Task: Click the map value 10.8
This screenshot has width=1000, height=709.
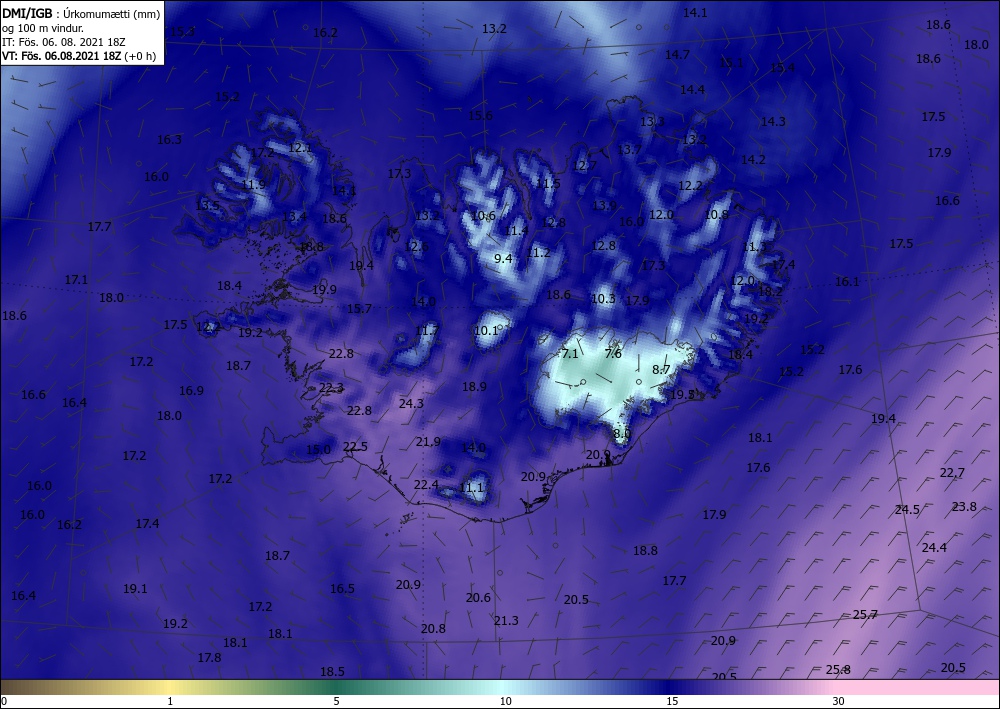Action: [x=717, y=214]
